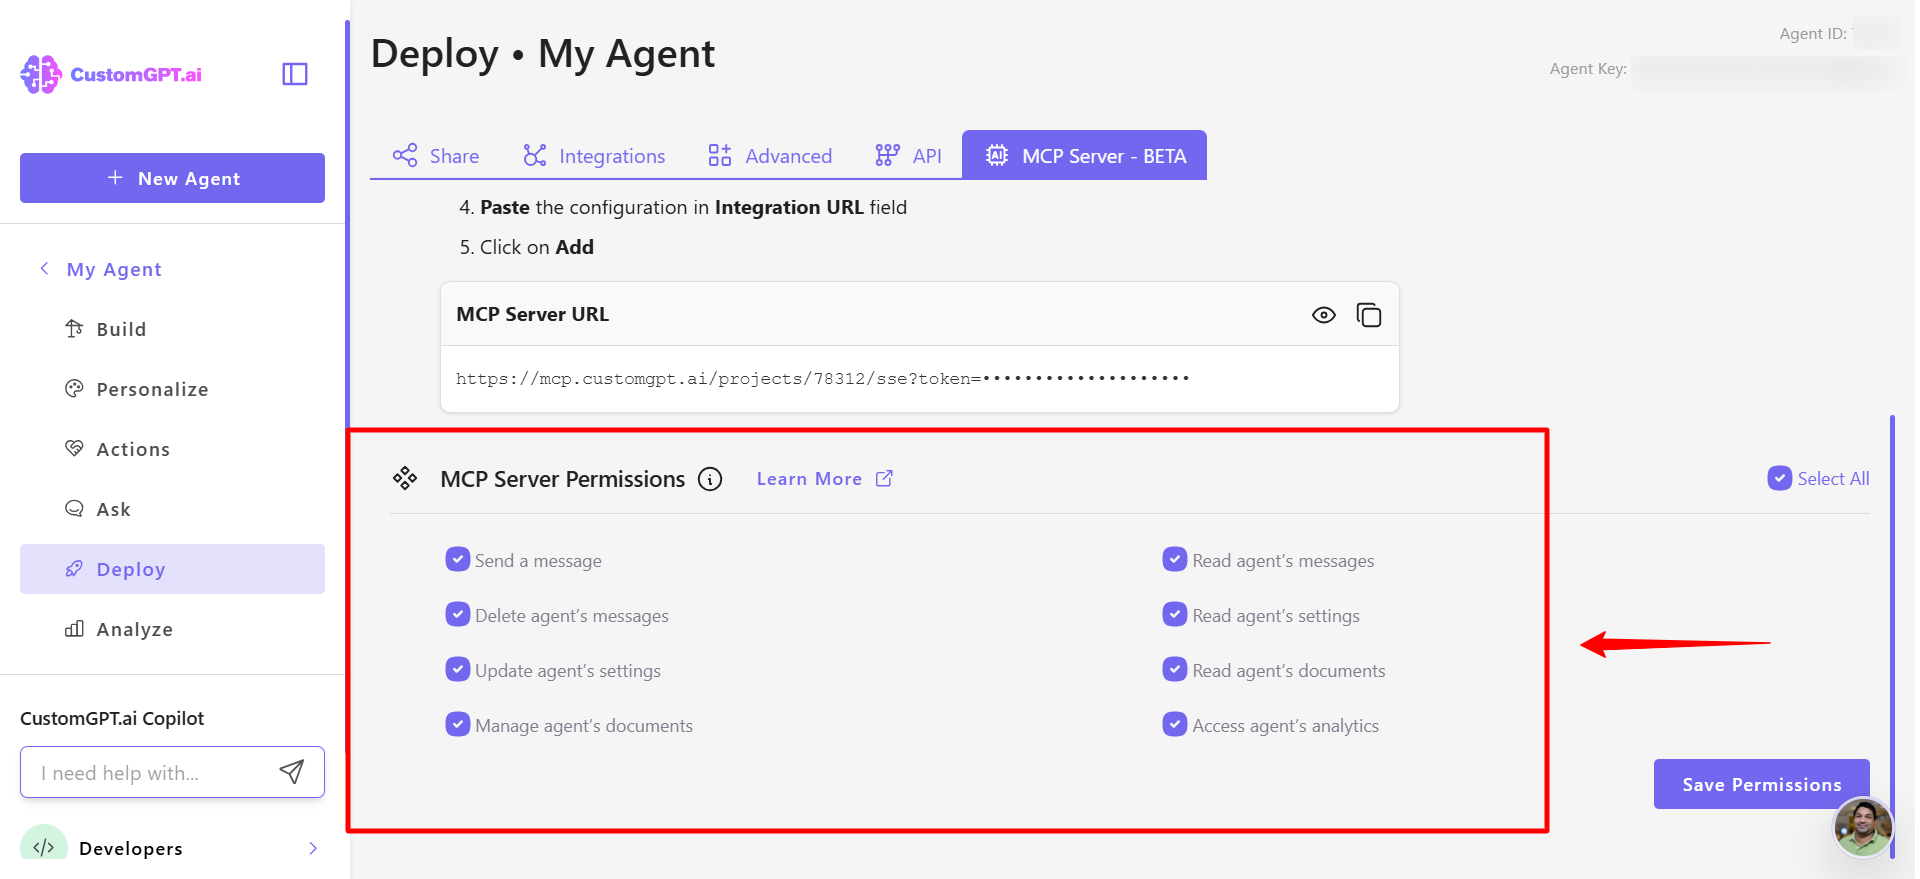Click the page vertical scrollbar

(1892, 635)
